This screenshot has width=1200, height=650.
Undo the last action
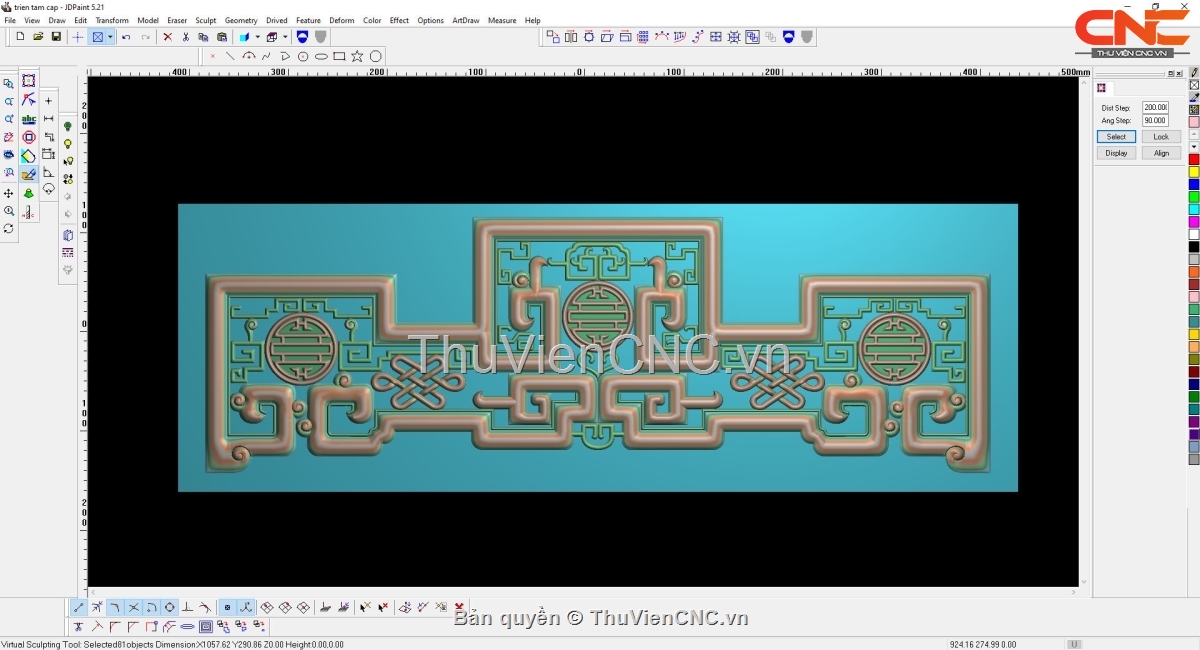coord(126,37)
